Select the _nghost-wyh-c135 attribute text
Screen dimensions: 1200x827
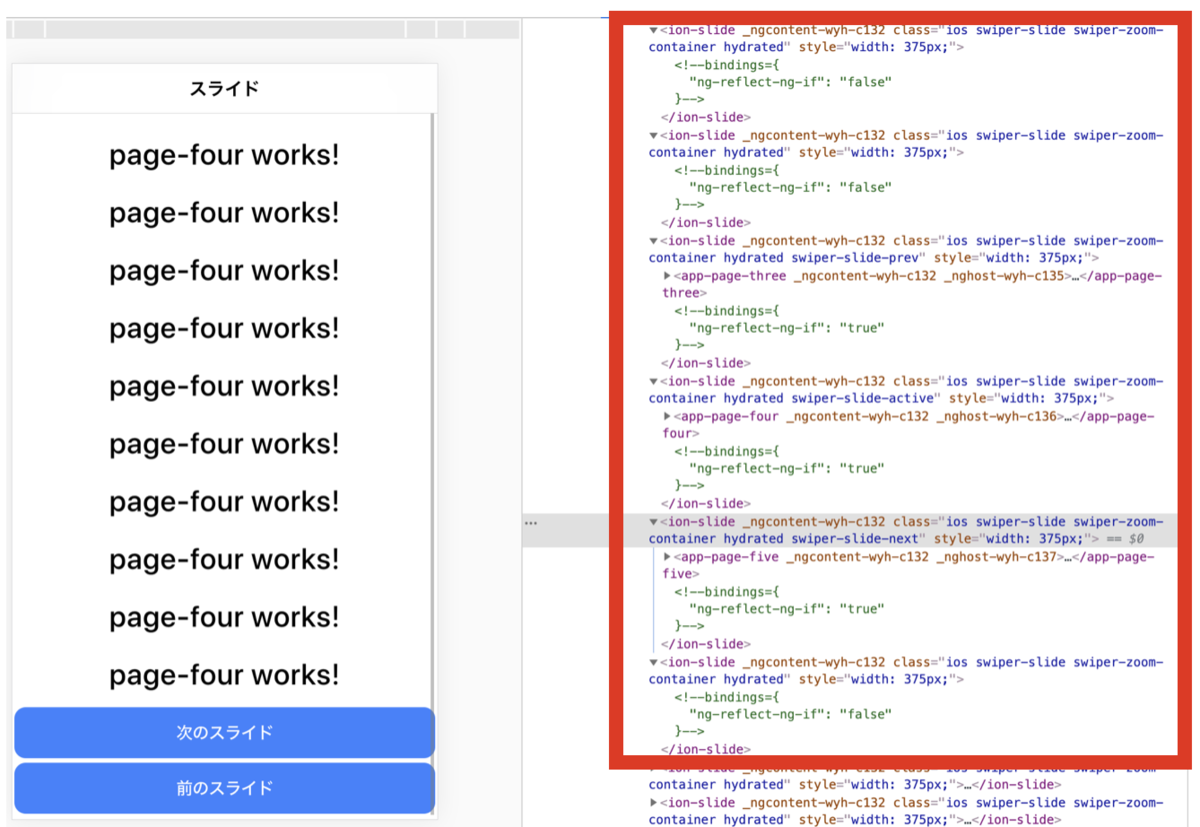[1004, 276]
